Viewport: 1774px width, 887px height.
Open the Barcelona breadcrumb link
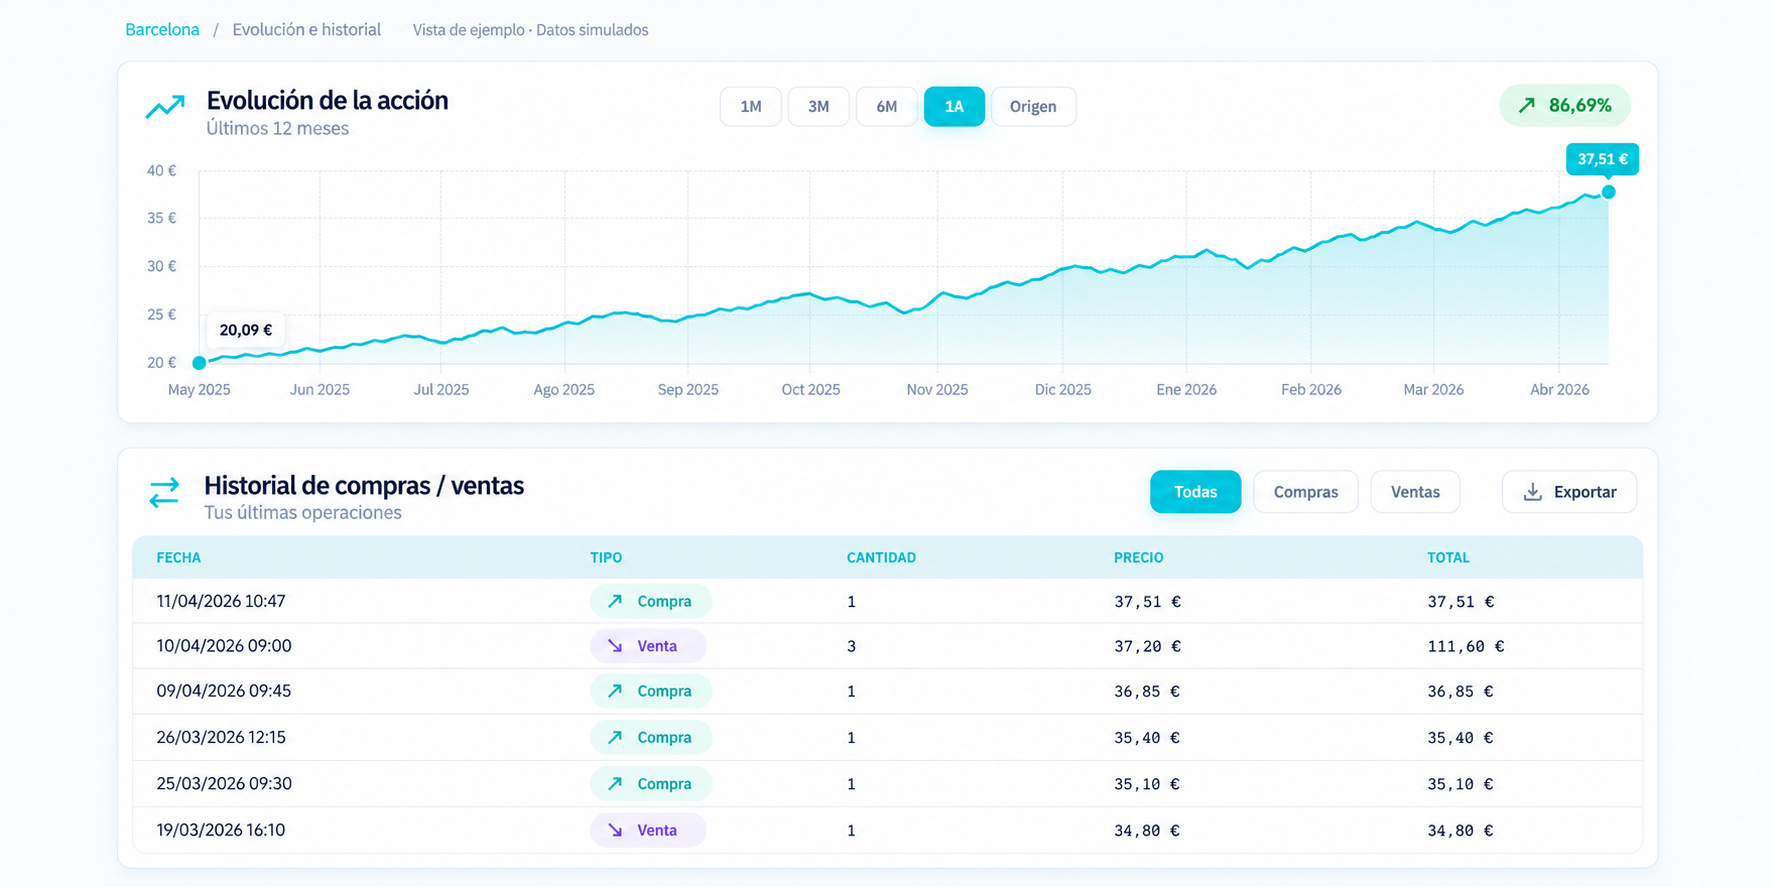(x=162, y=30)
